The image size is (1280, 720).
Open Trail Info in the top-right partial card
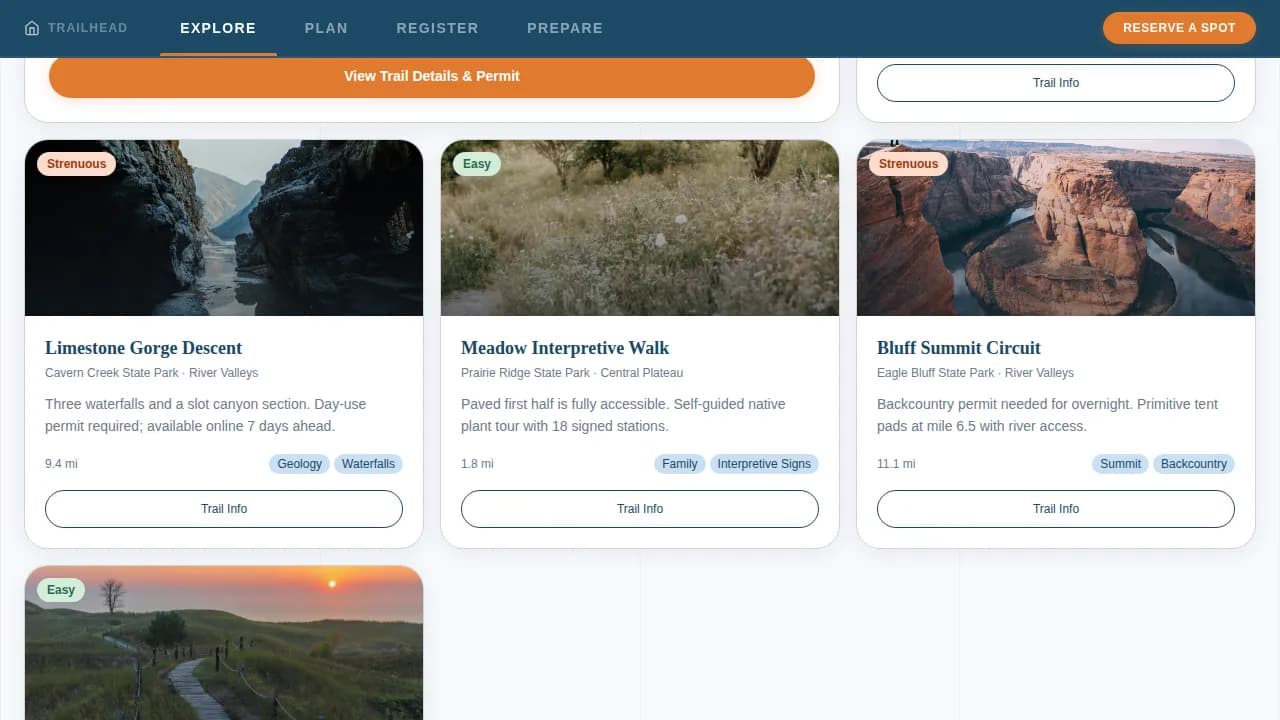tap(1056, 83)
